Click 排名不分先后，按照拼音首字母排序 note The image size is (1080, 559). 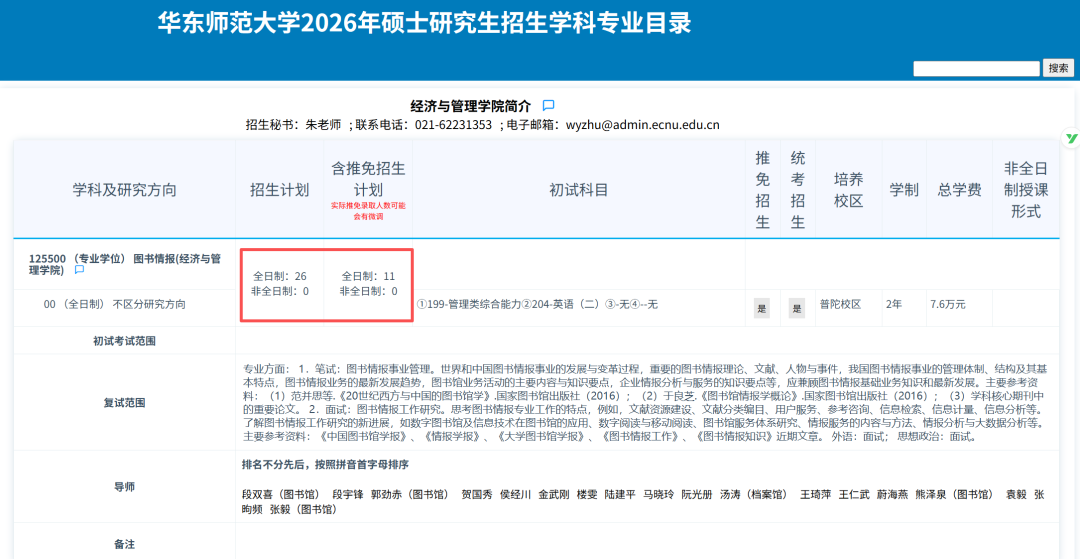[326, 464]
